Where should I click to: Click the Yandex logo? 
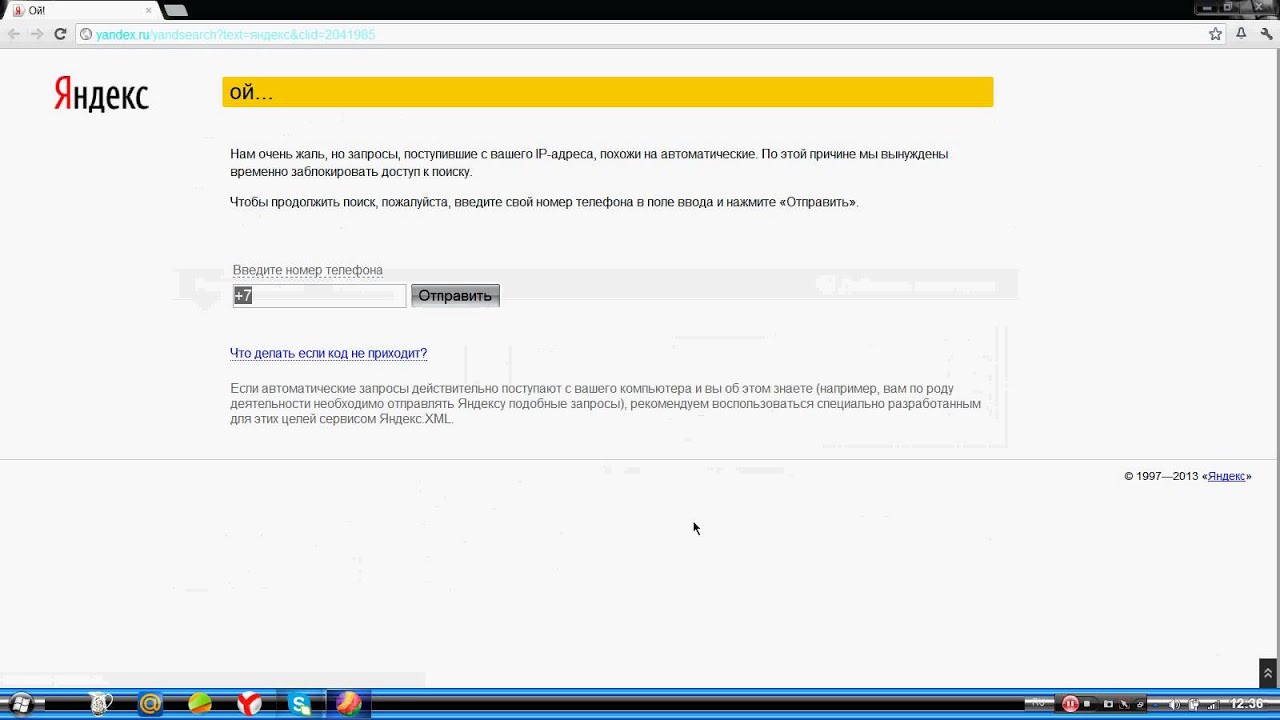pos(101,94)
